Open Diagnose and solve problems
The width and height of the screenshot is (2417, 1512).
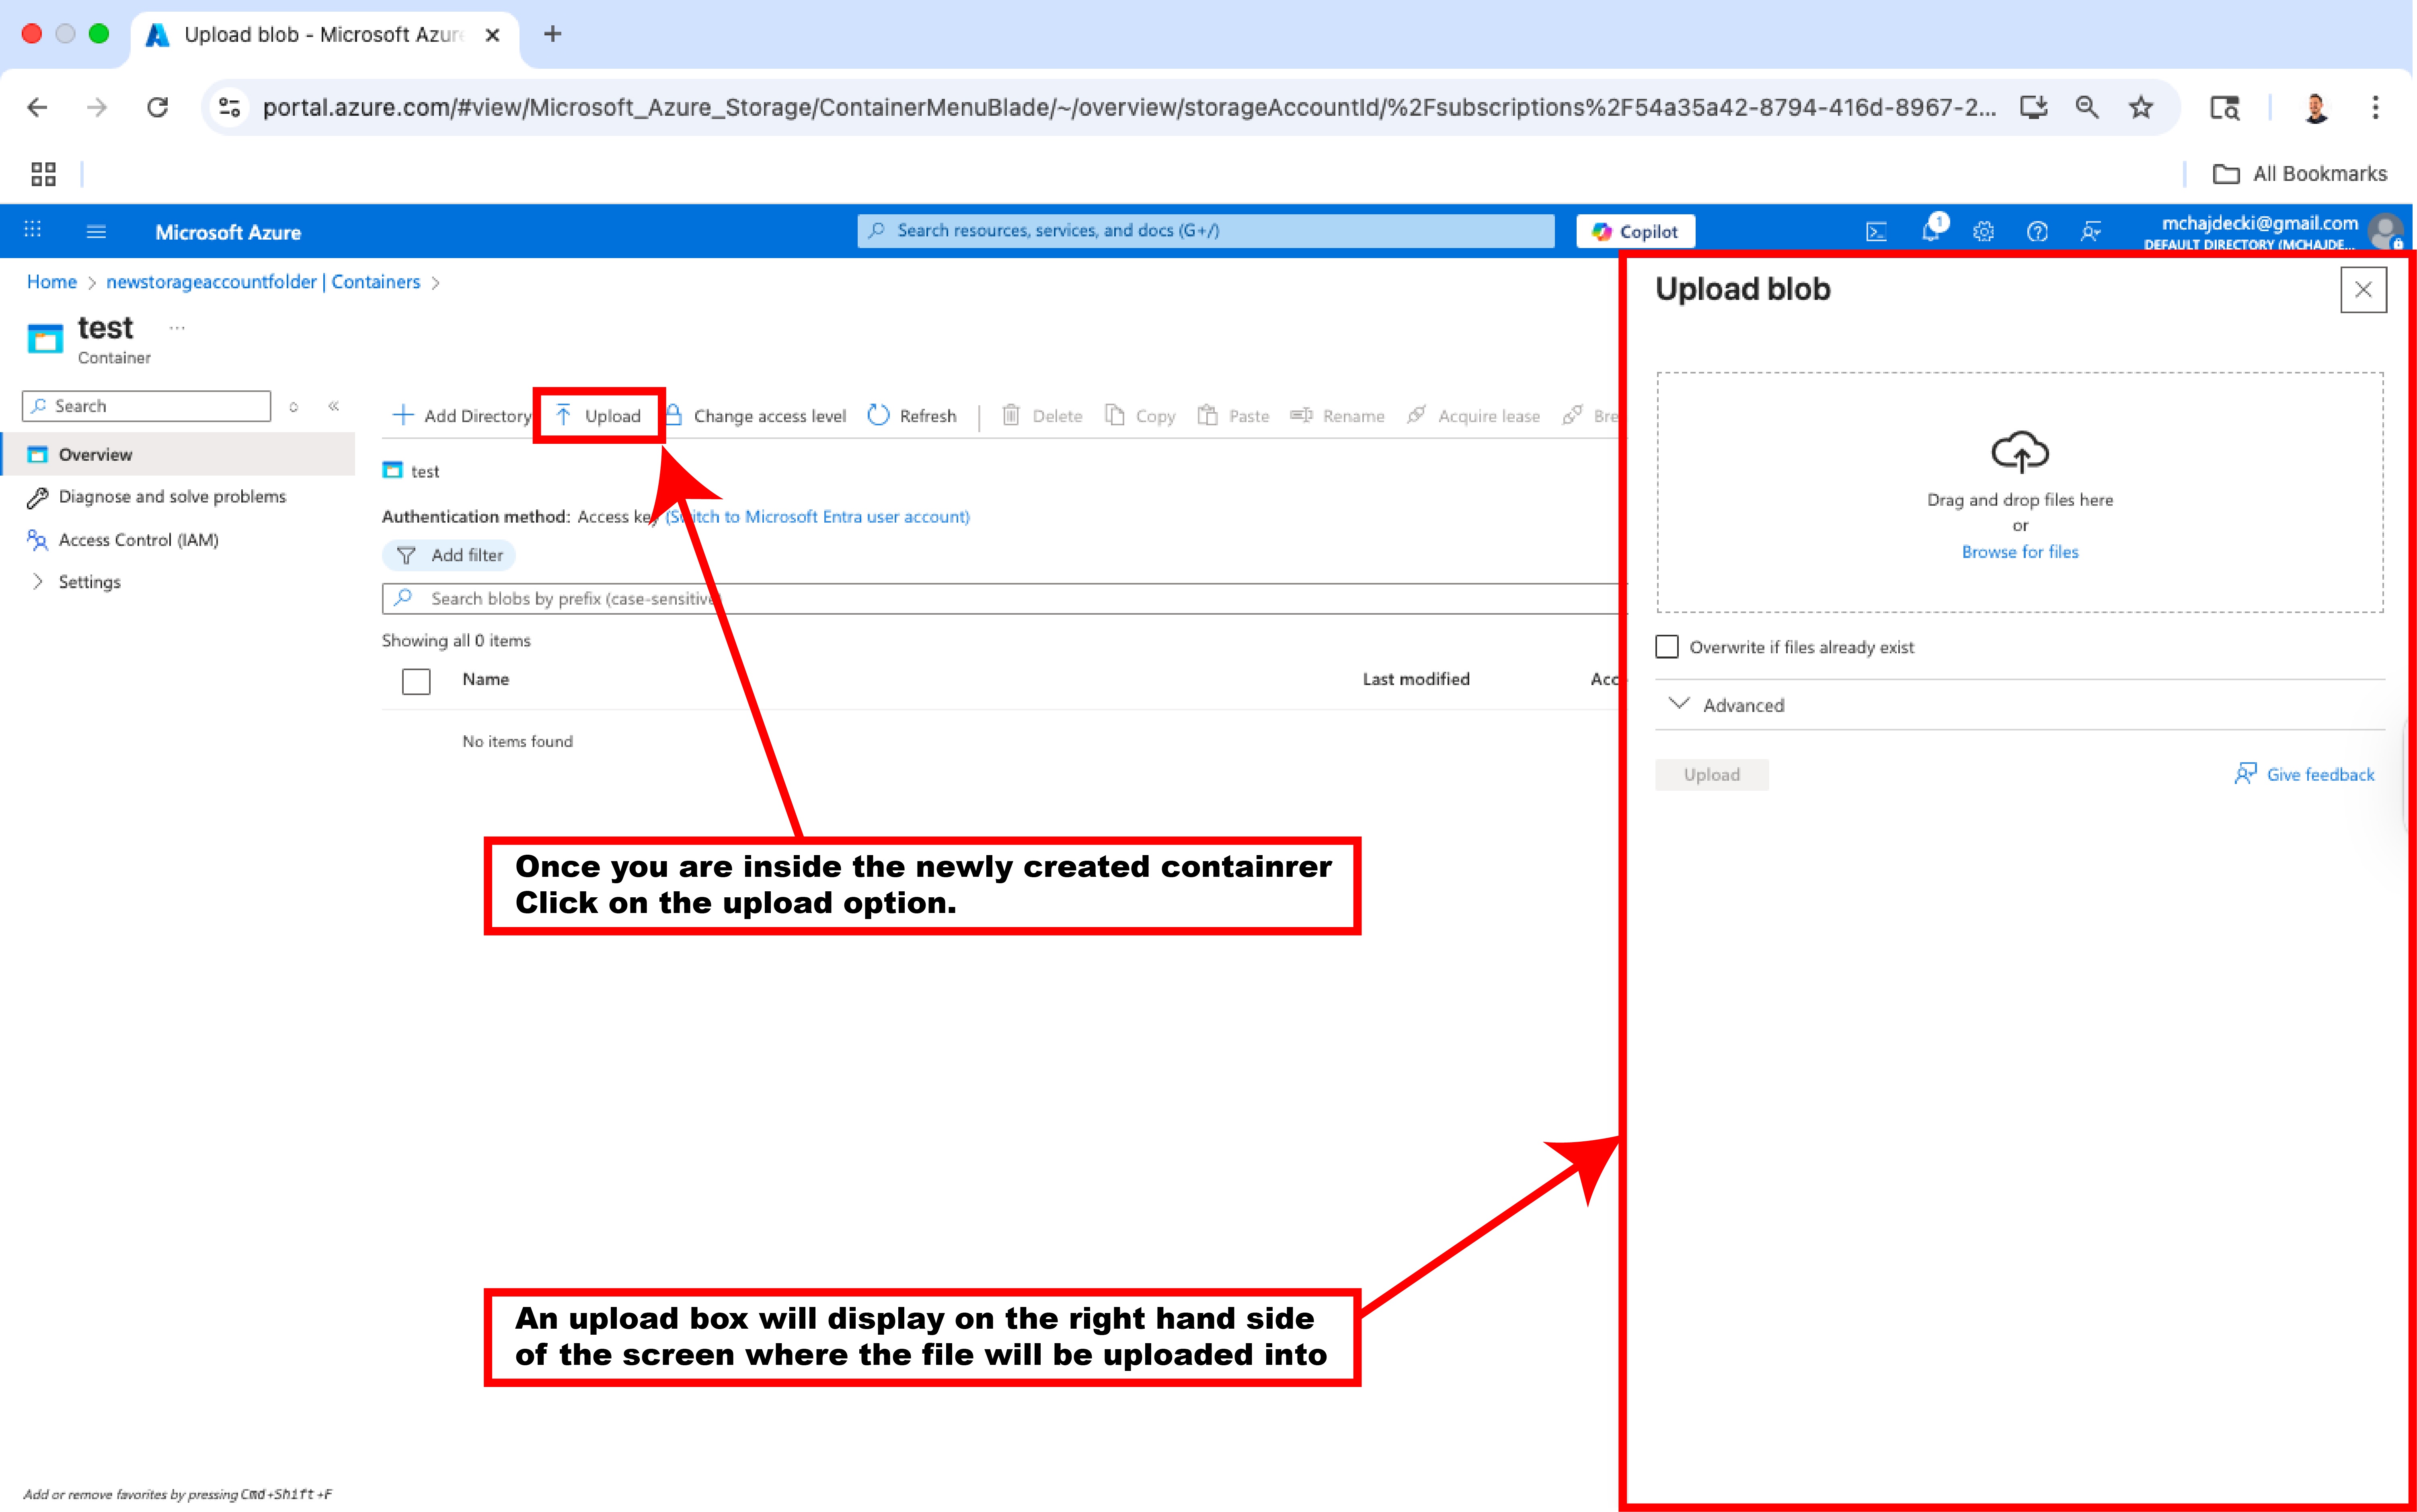172,497
